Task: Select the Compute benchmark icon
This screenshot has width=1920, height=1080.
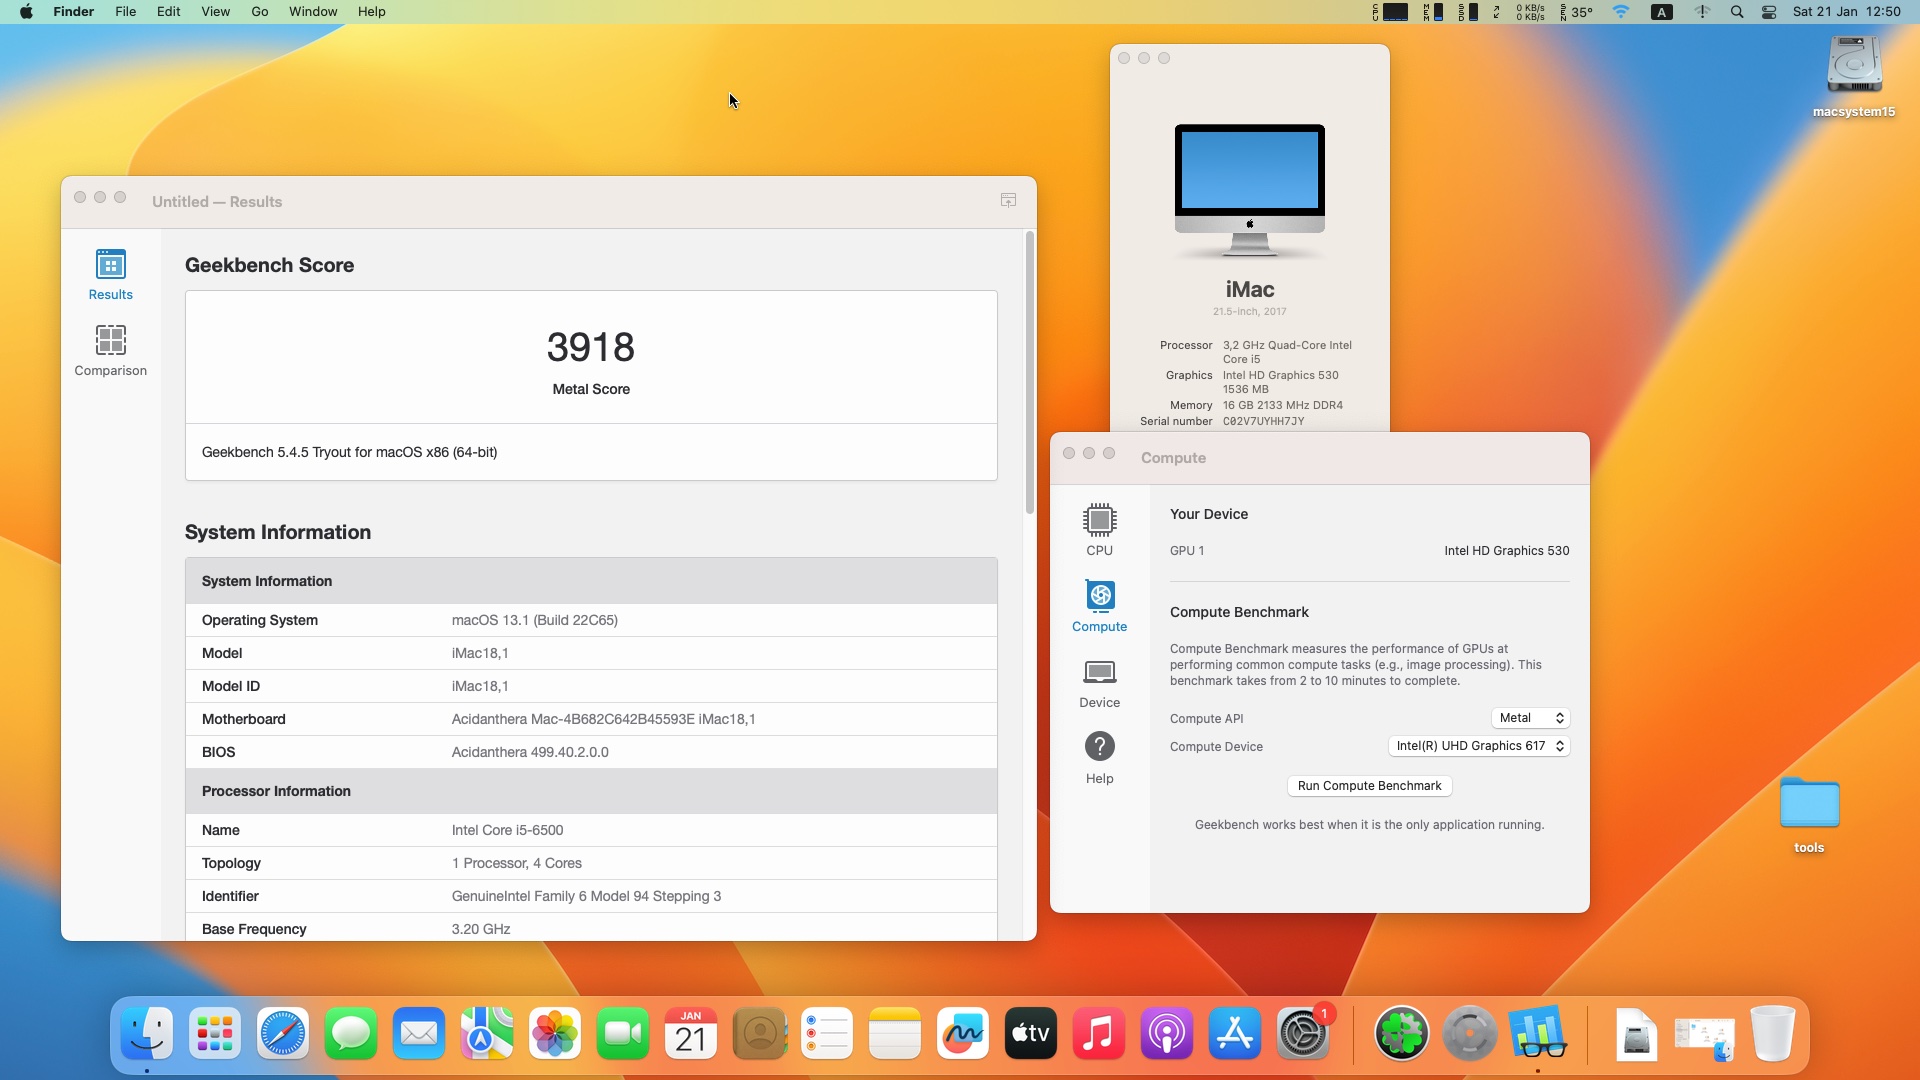Action: pyautogui.click(x=1099, y=606)
